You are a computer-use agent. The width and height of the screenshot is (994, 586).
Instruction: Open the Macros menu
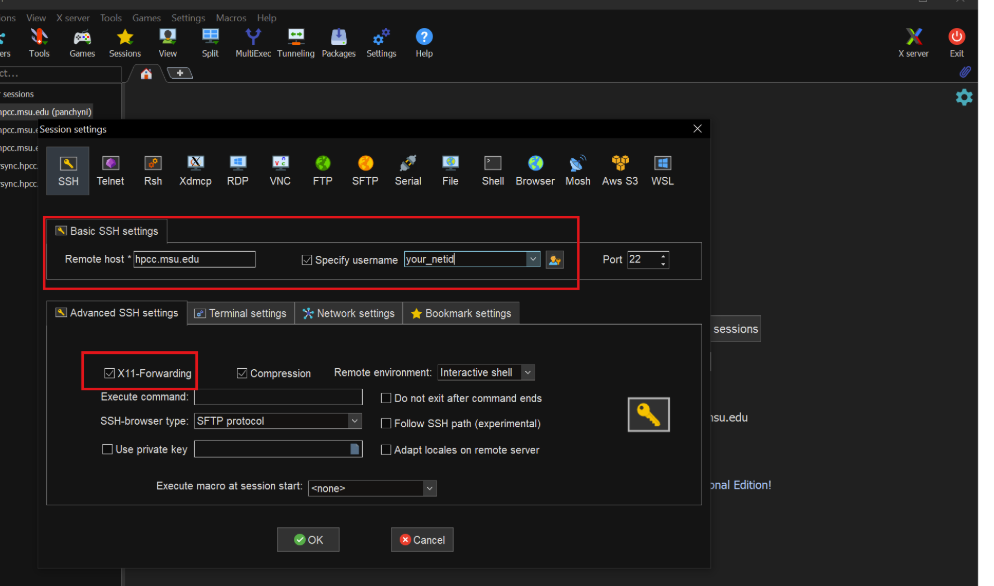click(231, 18)
